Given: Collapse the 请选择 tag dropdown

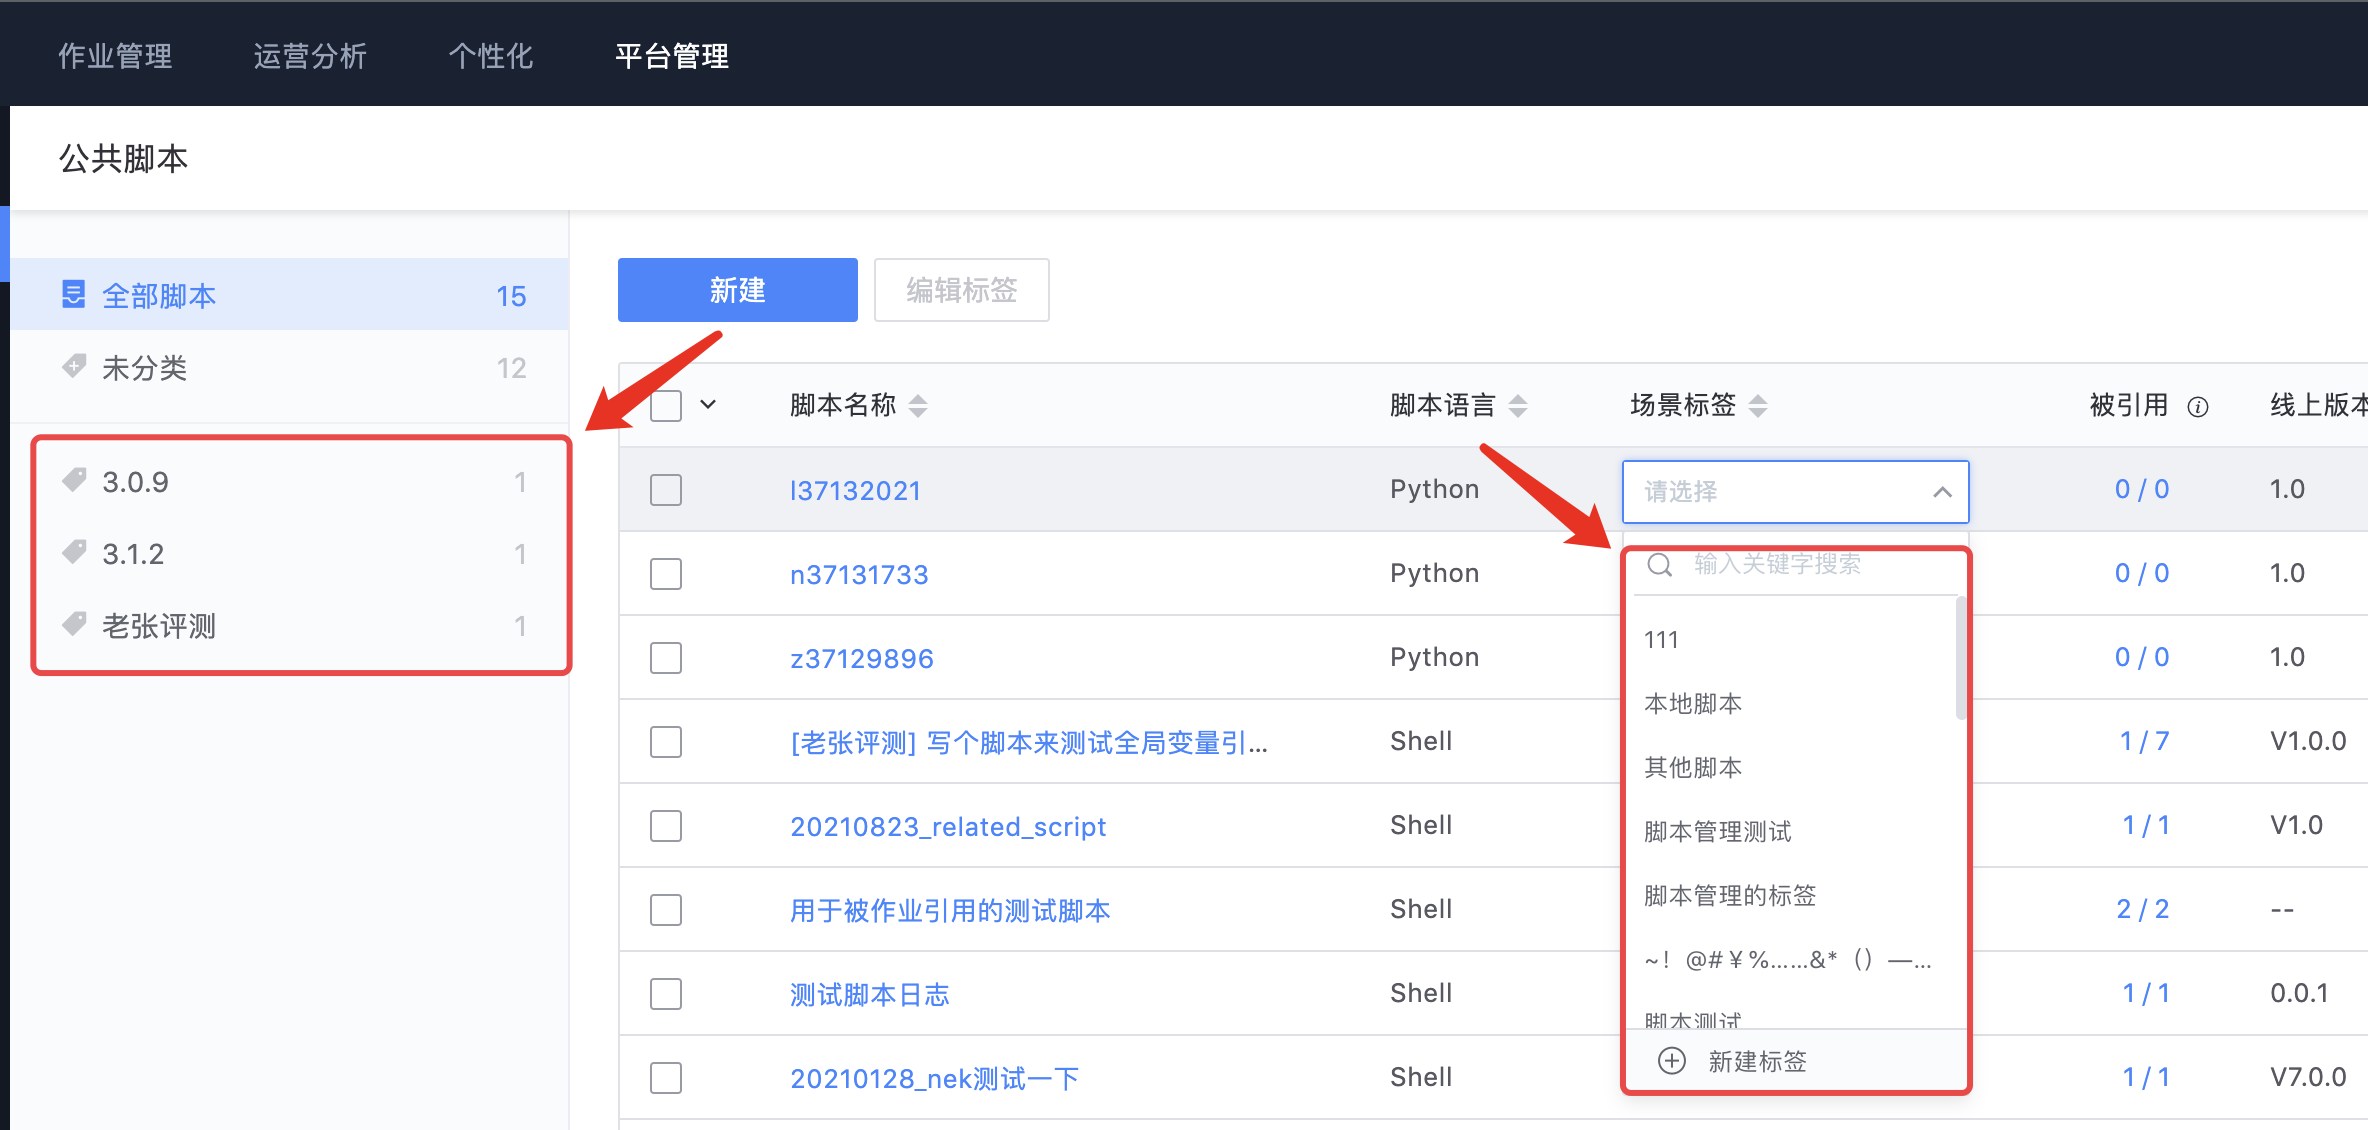Looking at the screenshot, I should pos(1942,492).
